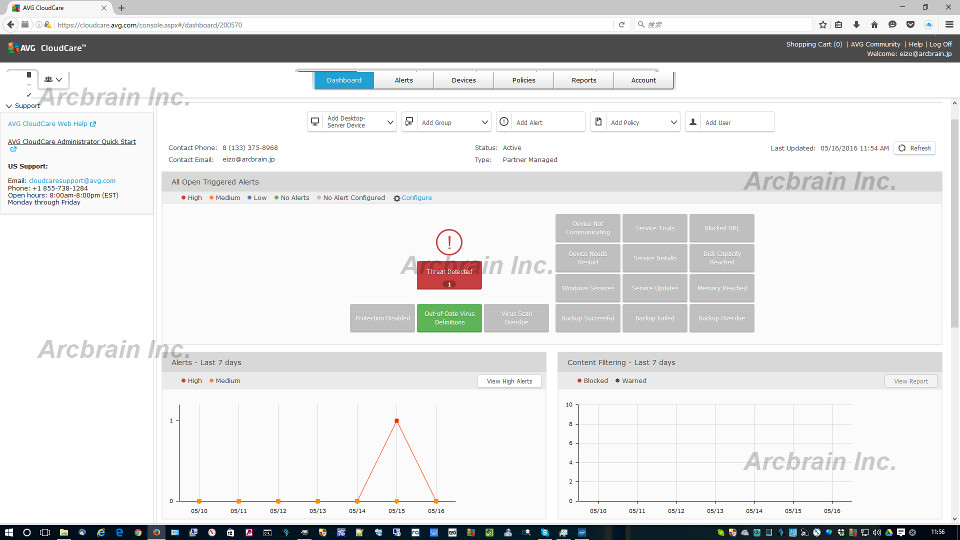Switch to the Alerts tab
Image resolution: width=960 pixels, height=540 pixels.
click(x=403, y=80)
